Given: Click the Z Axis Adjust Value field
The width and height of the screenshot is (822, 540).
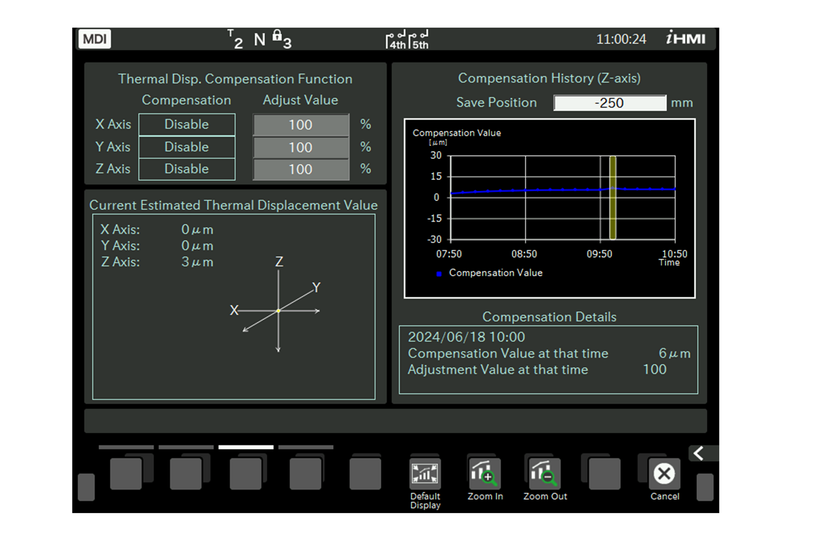Looking at the screenshot, I should pos(301,169).
